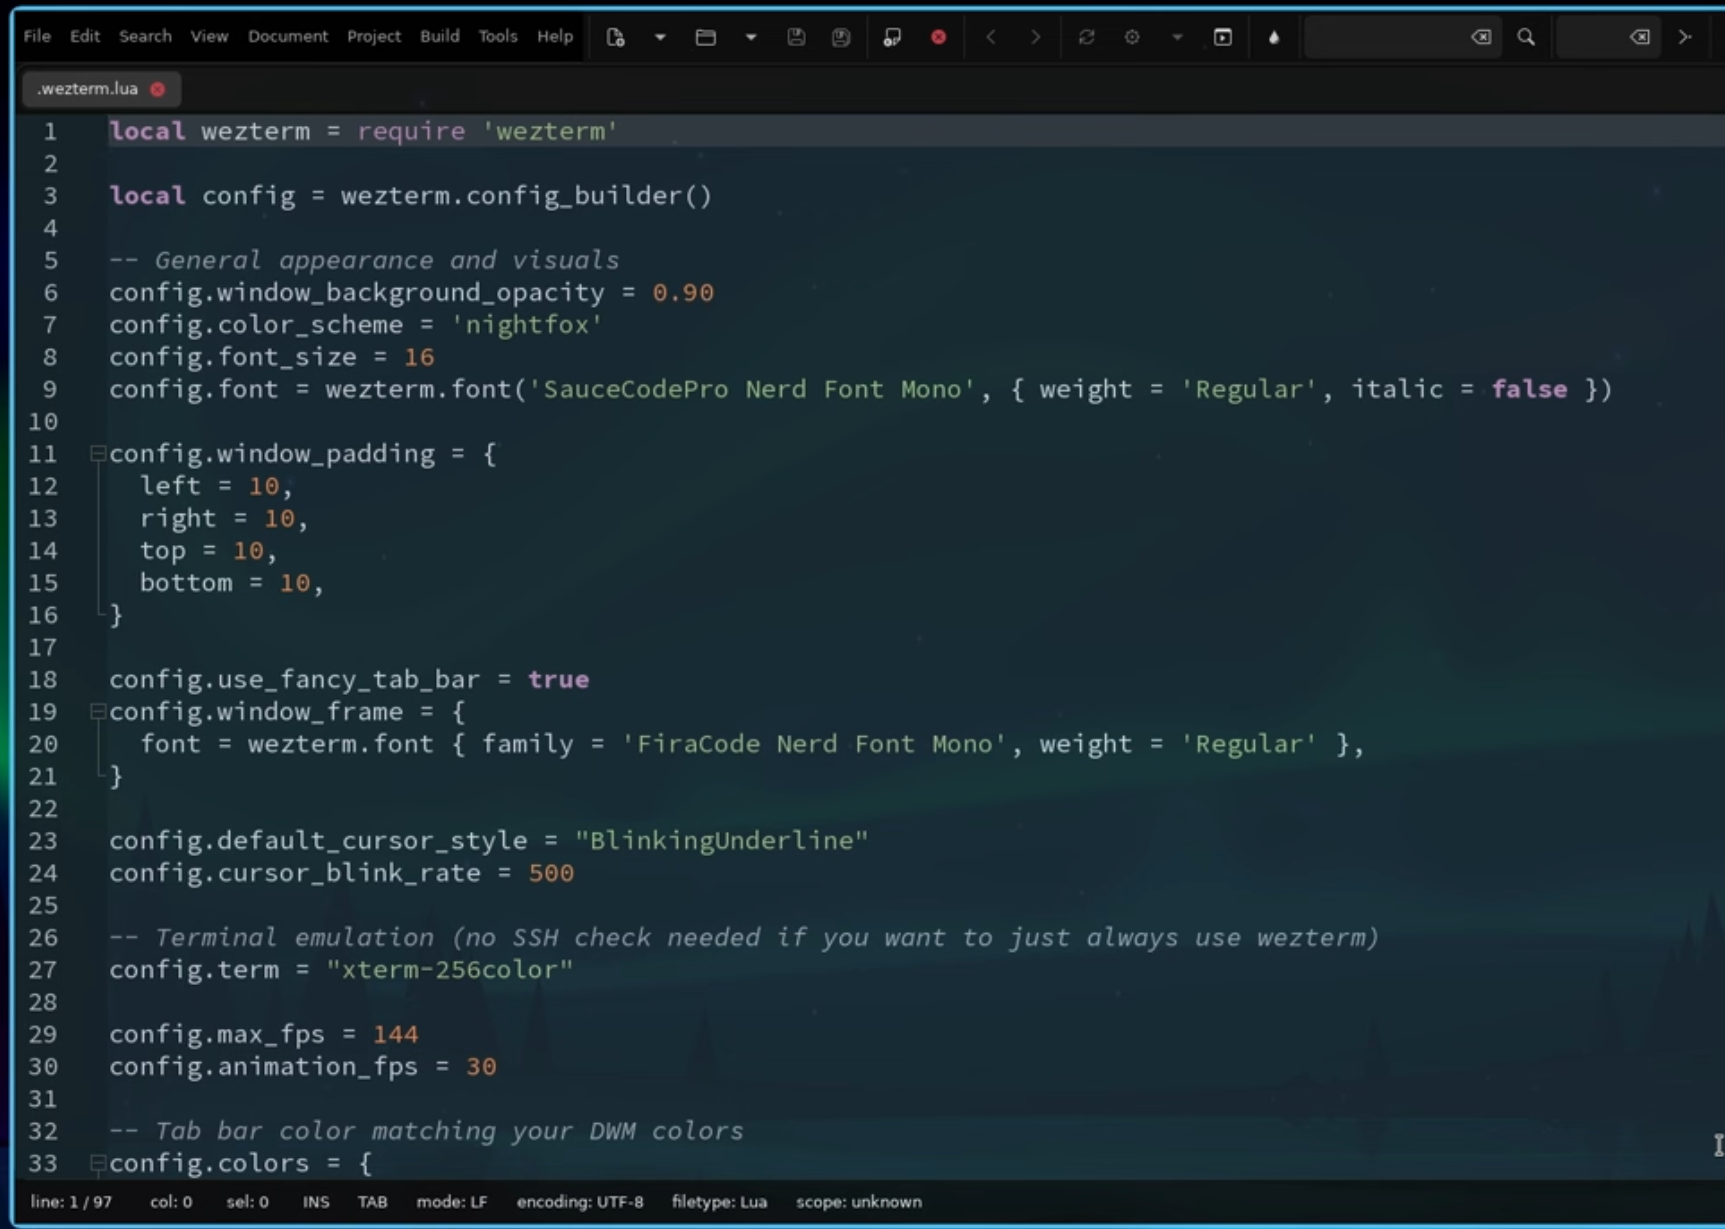The height and width of the screenshot is (1229, 1725).
Task: Click 'col: 0' in status bar
Action: coord(171,1202)
